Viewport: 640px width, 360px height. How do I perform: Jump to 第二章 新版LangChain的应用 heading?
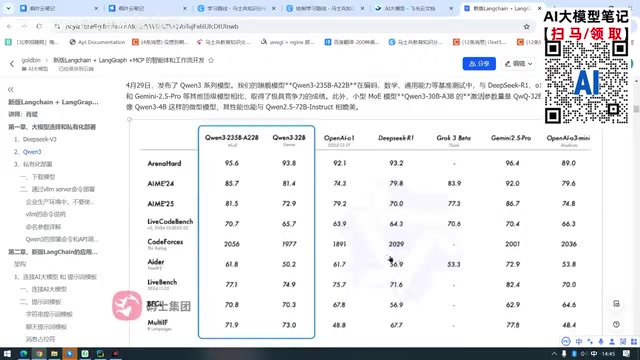53,252
